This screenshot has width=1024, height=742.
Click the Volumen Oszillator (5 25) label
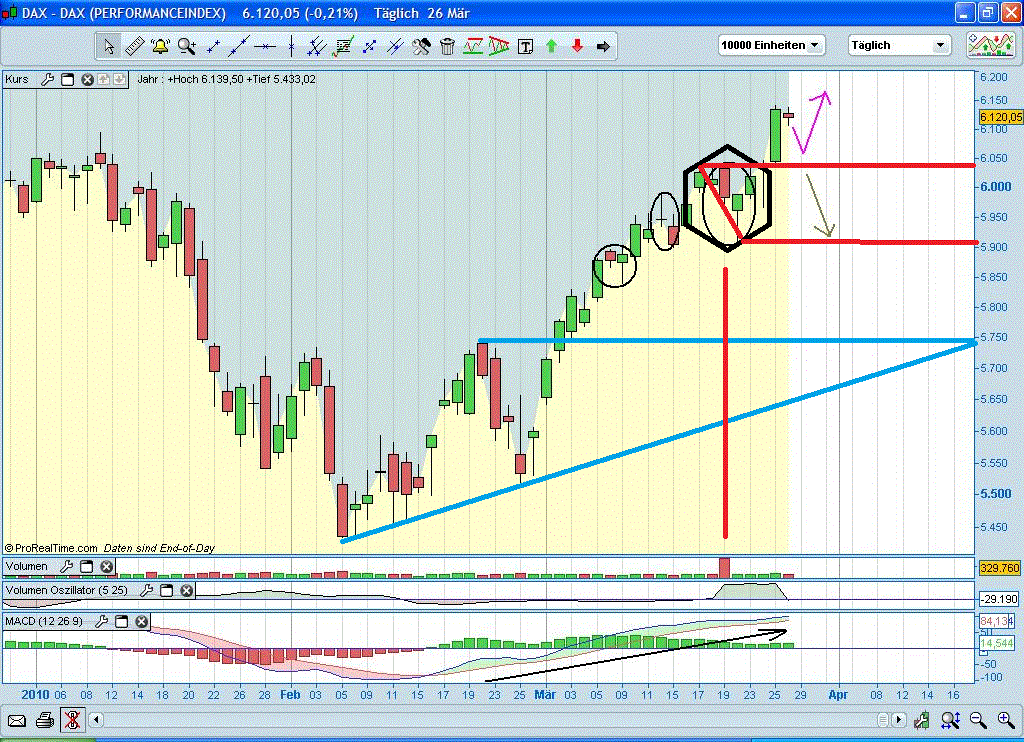[x=67, y=590]
